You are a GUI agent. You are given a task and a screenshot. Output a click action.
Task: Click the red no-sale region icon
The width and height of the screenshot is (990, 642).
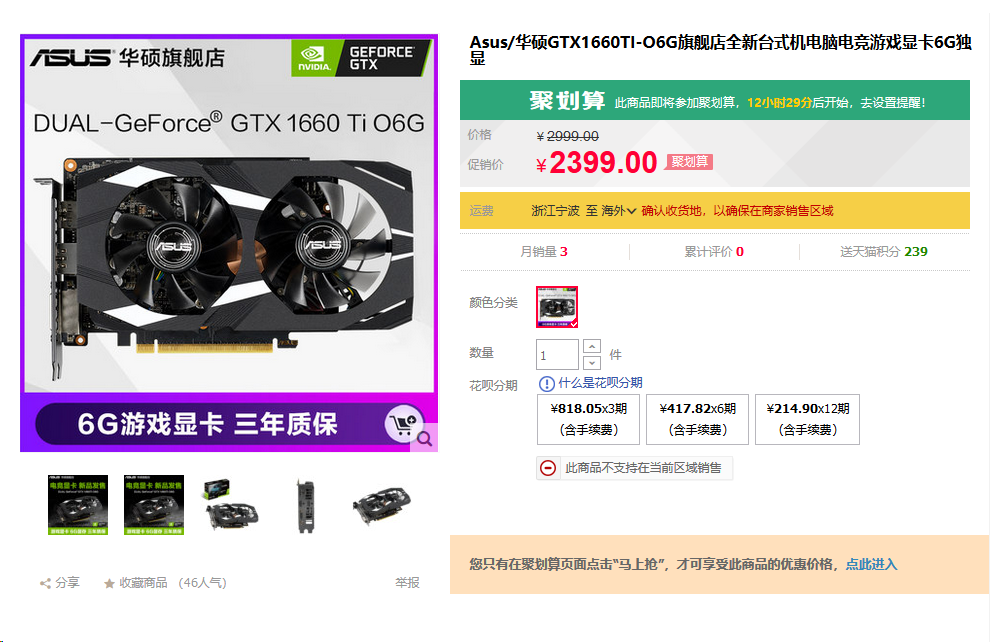tap(547, 468)
